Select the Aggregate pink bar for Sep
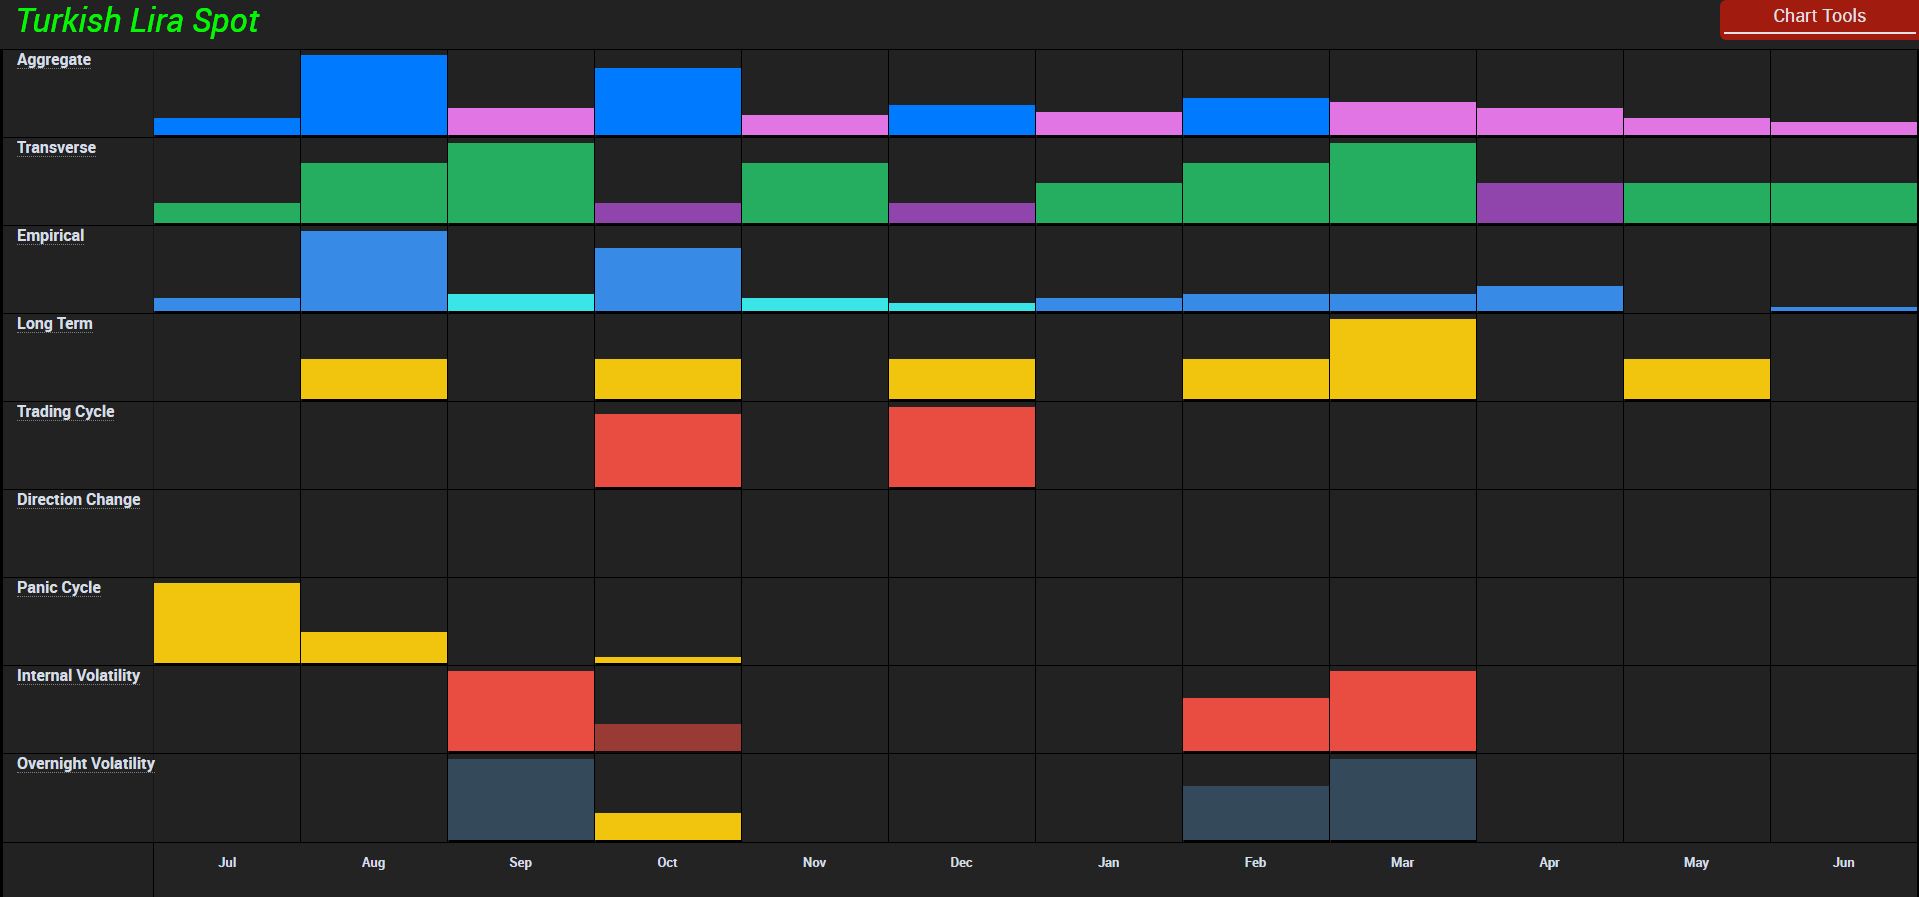The height and width of the screenshot is (897, 1919). click(x=521, y=121)
